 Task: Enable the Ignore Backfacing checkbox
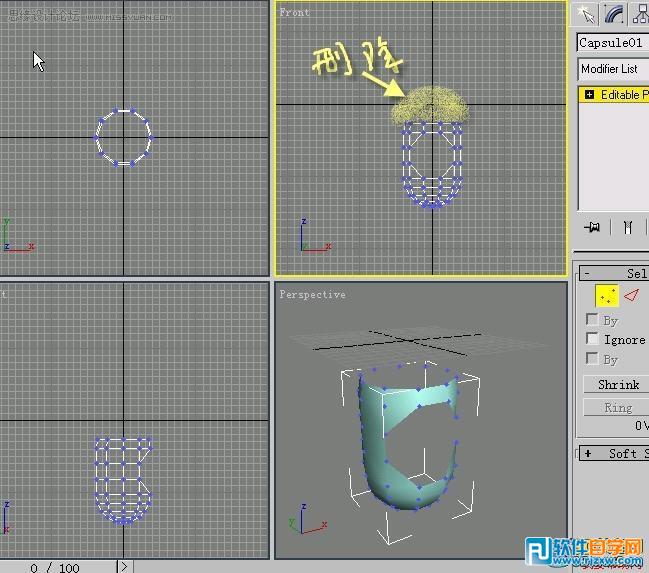coord(592,339)
